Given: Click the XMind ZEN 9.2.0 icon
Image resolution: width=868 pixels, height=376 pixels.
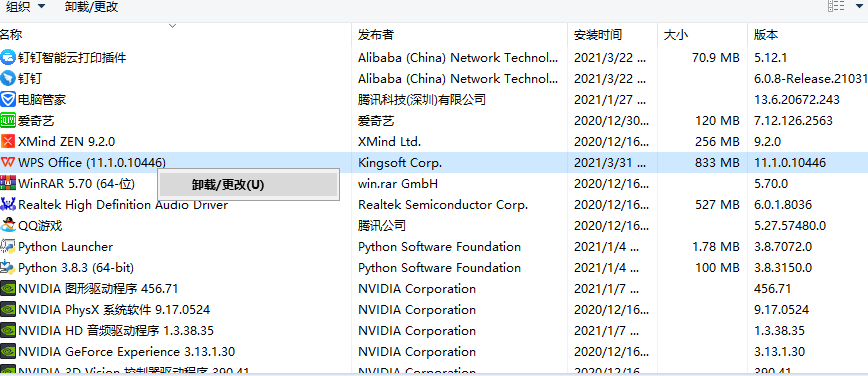Looking at the screenshot, I should 8,141.
